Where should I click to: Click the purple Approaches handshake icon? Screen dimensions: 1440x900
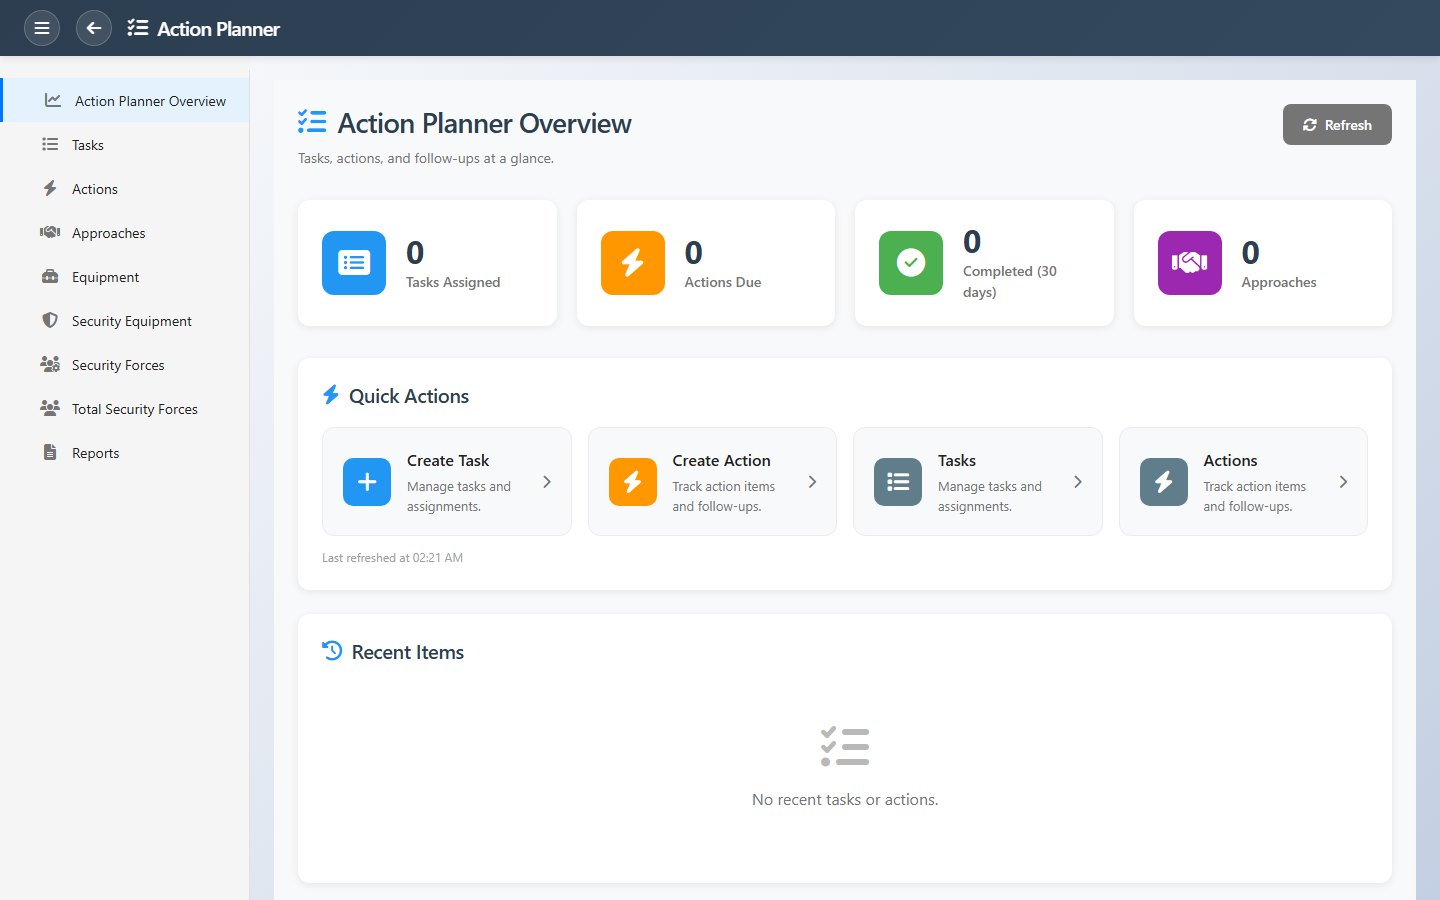click(1189, 263)
